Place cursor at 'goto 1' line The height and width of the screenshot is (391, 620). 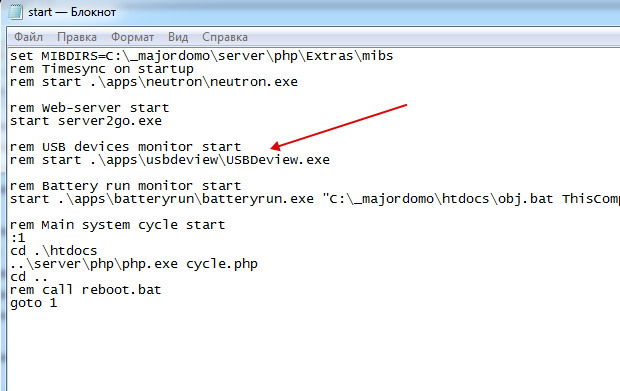(34, 303)
